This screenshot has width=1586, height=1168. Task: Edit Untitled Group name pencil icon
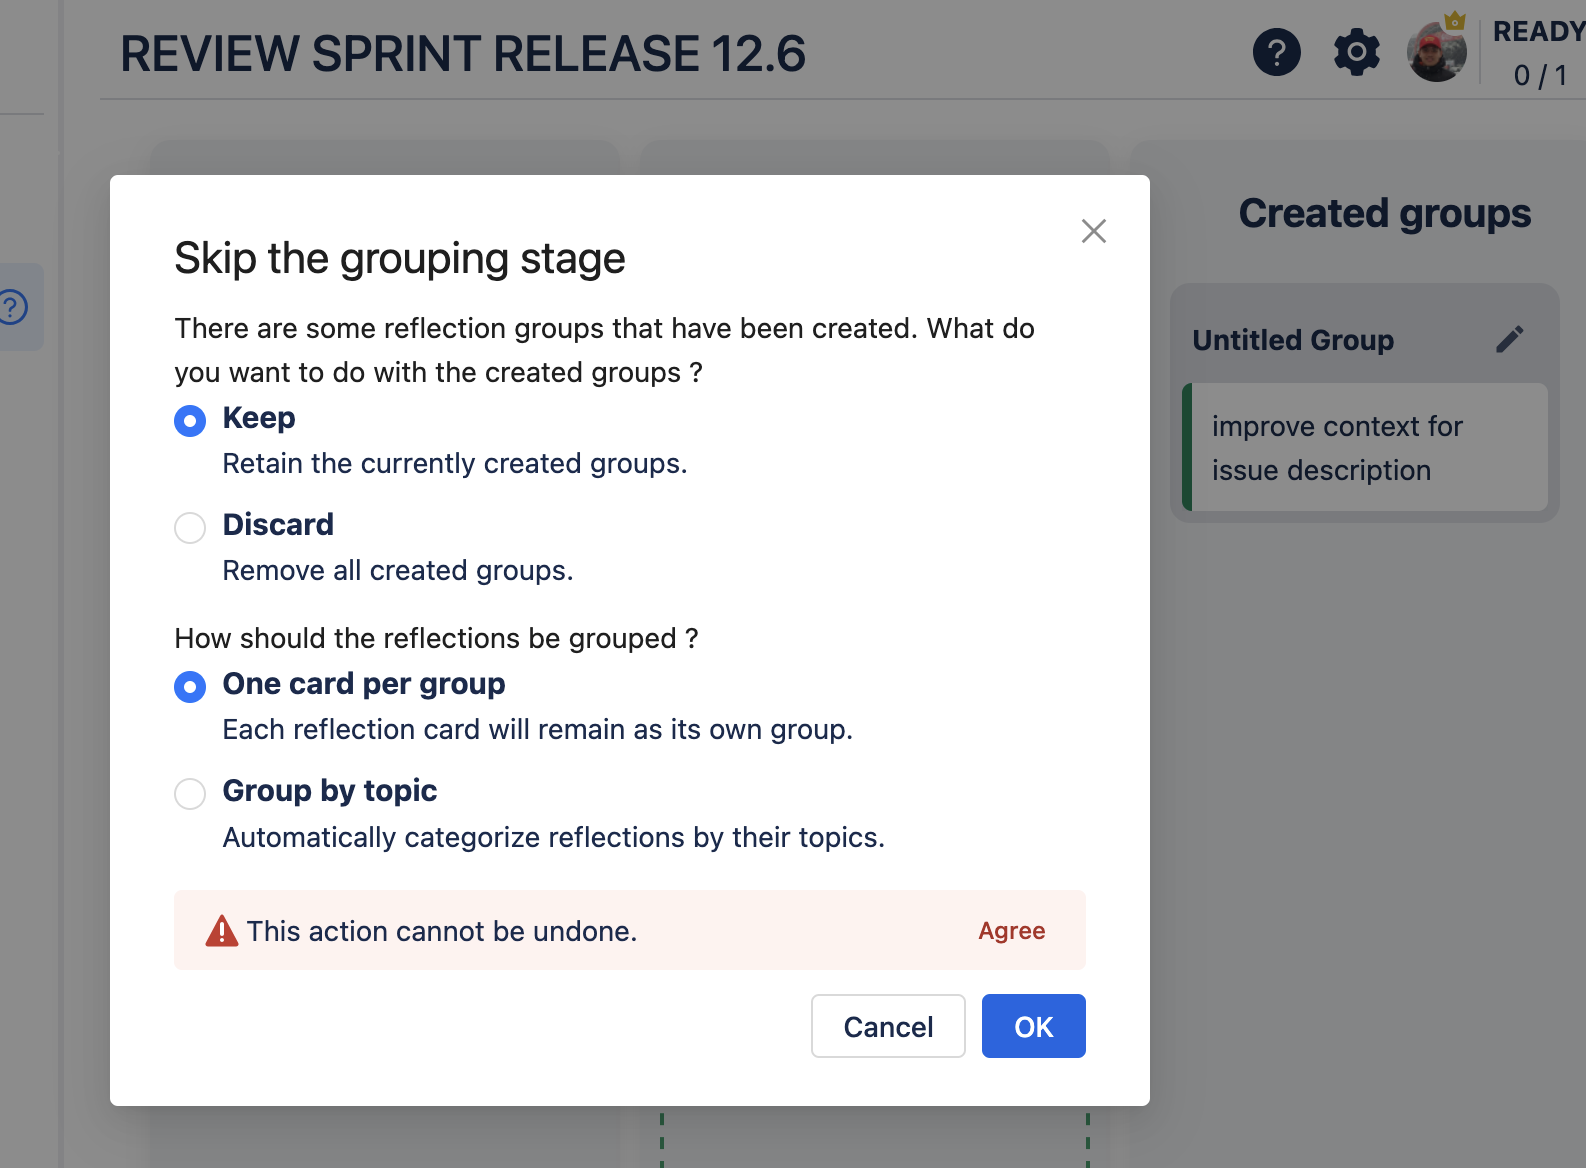(1509, 340)
